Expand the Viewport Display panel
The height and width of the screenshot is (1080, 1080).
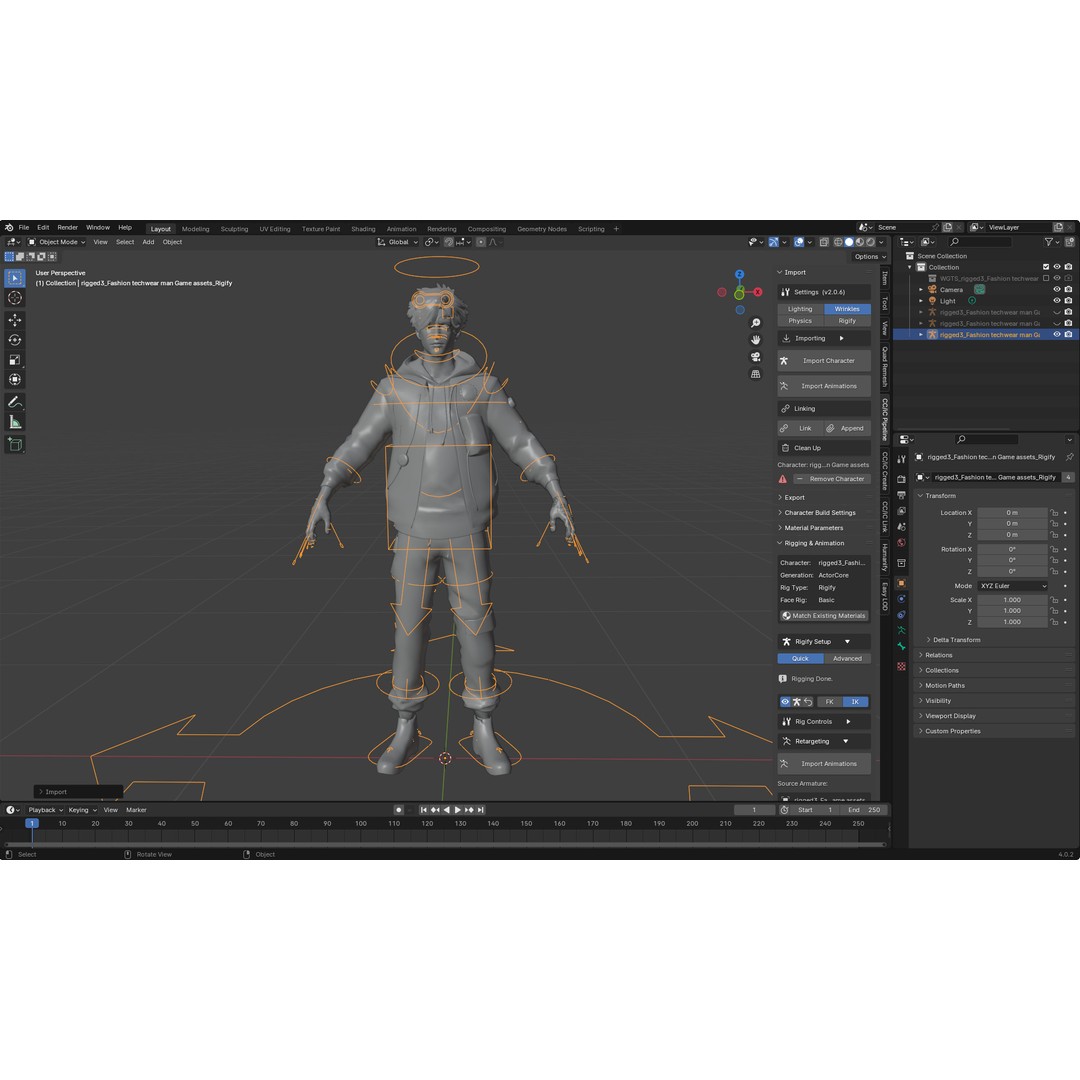[x=996, y=716]
